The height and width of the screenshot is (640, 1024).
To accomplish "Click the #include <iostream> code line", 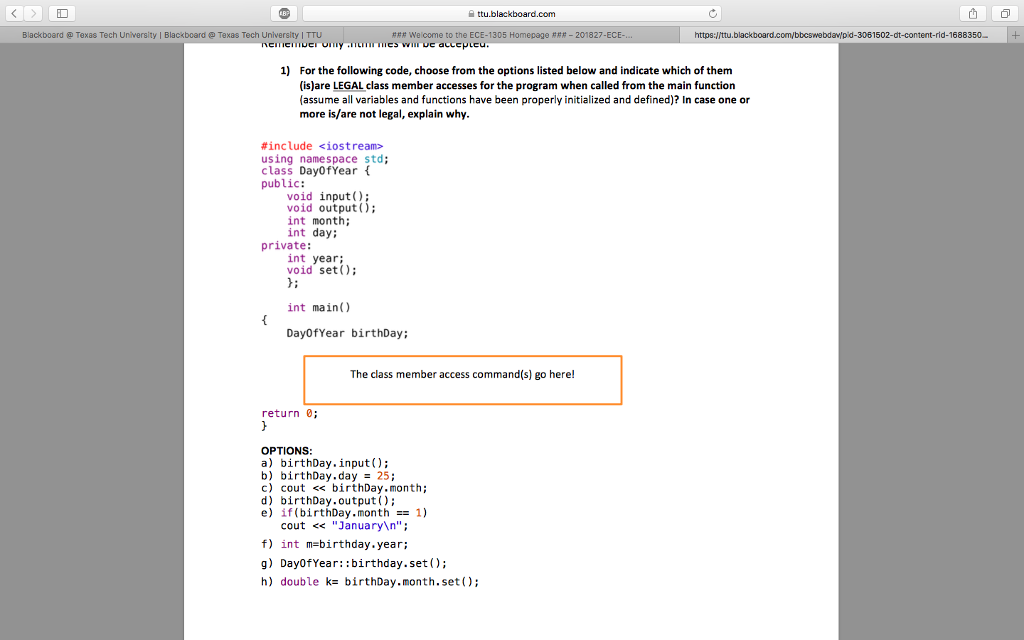I will [x=322, y=145].
